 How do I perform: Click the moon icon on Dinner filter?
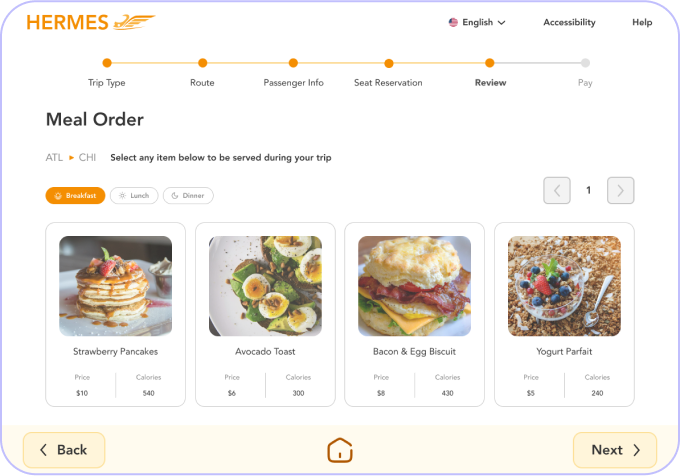point(175,196)
